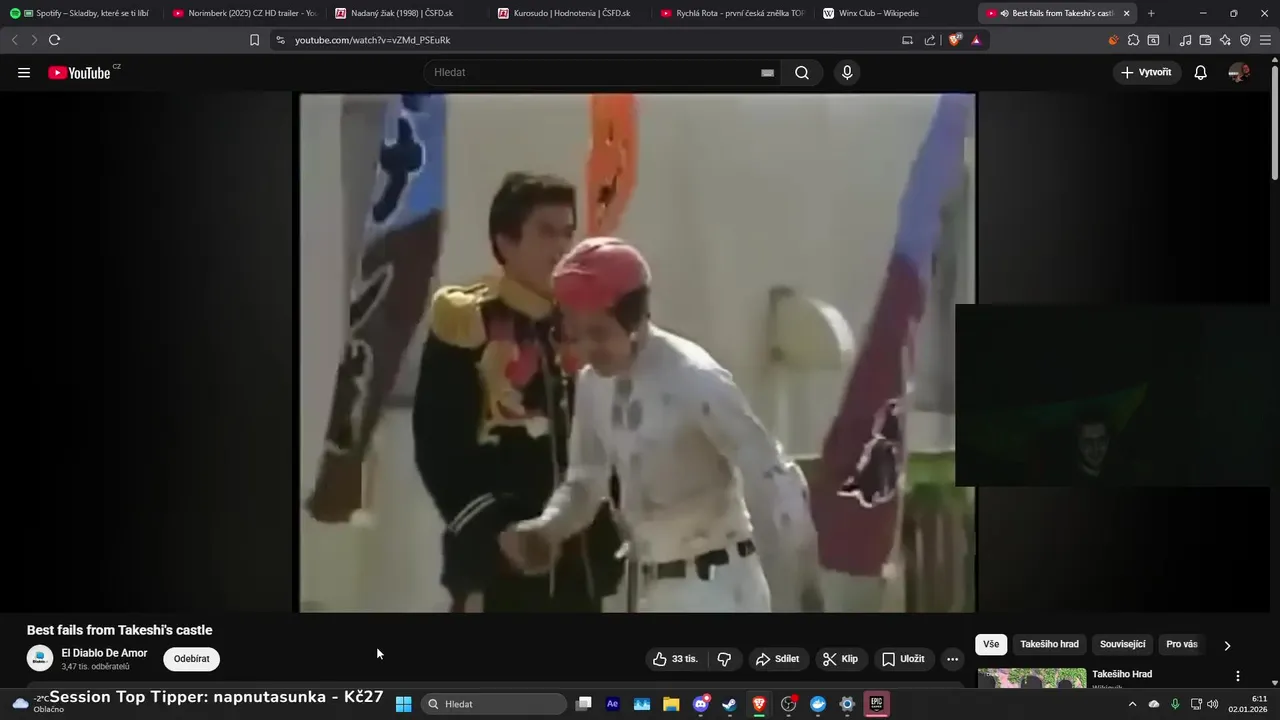Open the El Diablo De Amor channel link

pyautogui.click(x=104, y=653)
